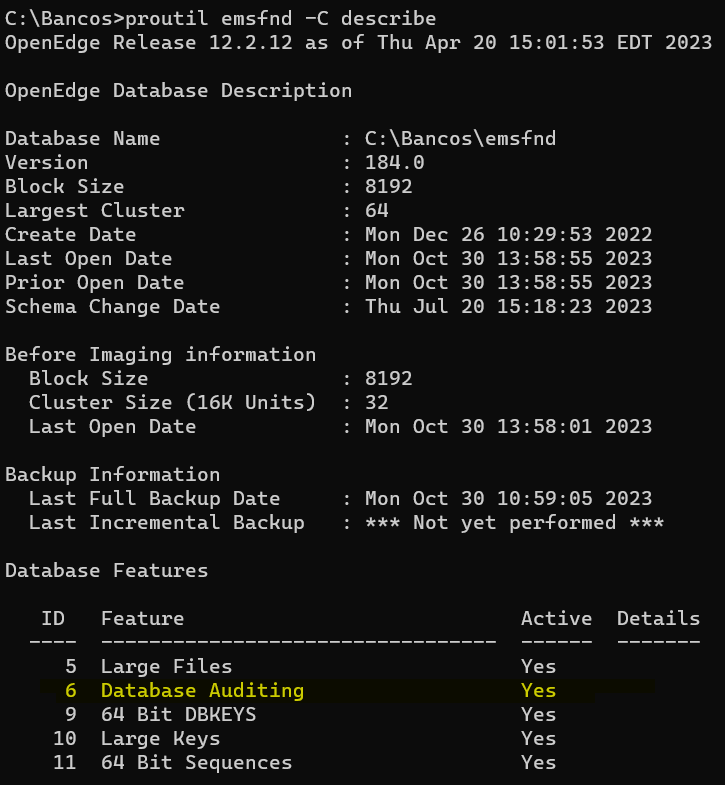
Task: Click the '64 Bit Sequences' feature
Action: (x=196, y=763)
